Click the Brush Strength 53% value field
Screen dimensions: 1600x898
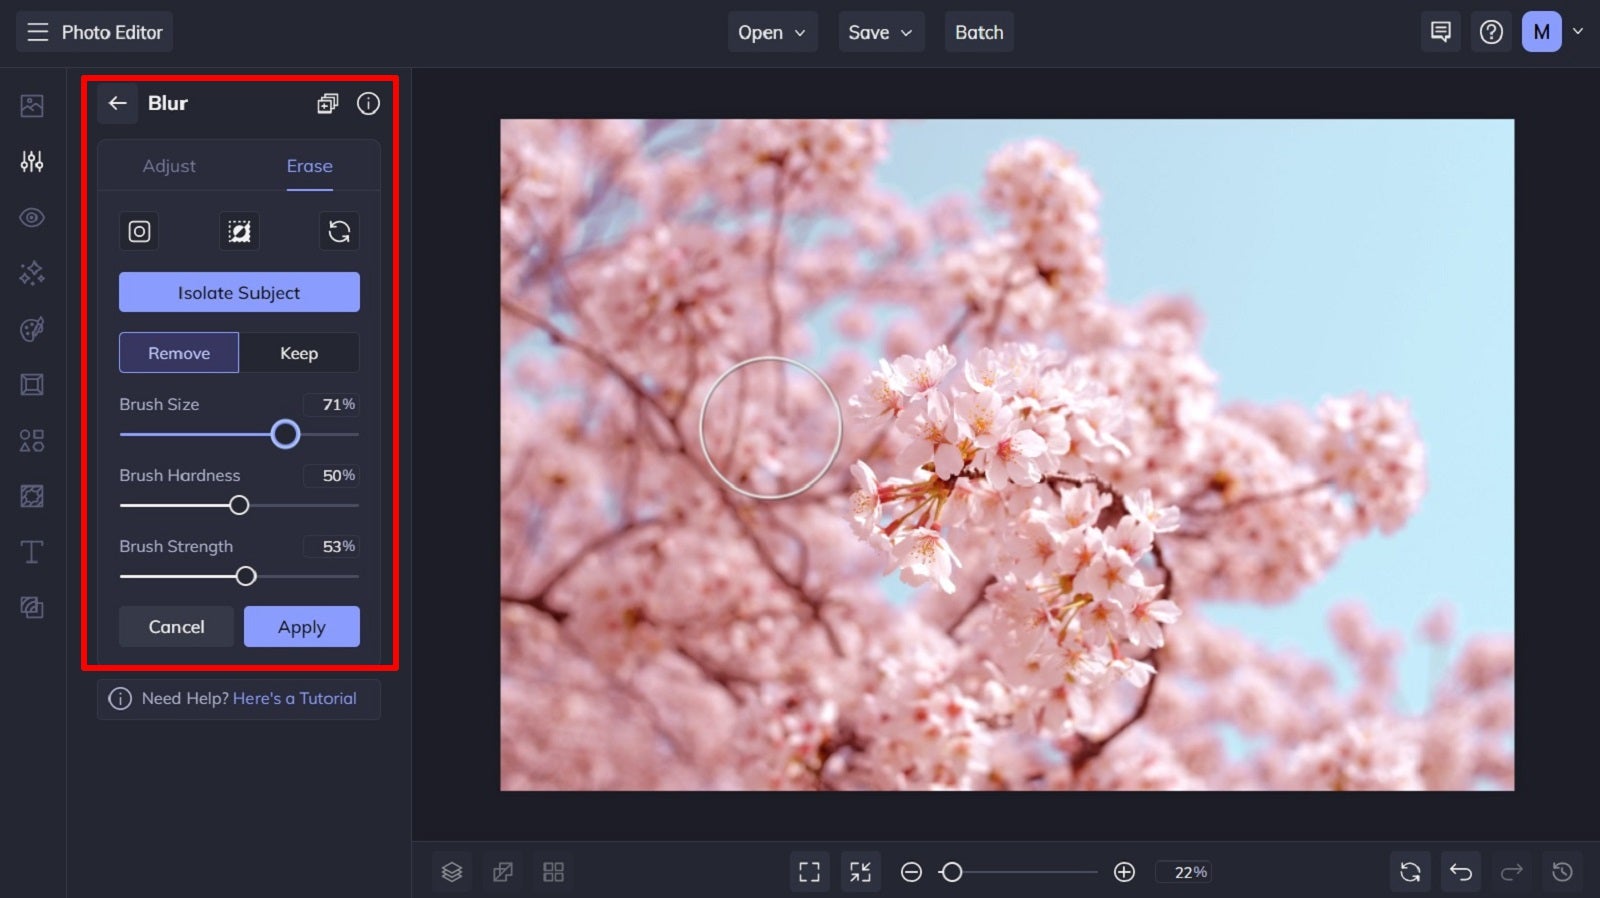click(331, 546)
